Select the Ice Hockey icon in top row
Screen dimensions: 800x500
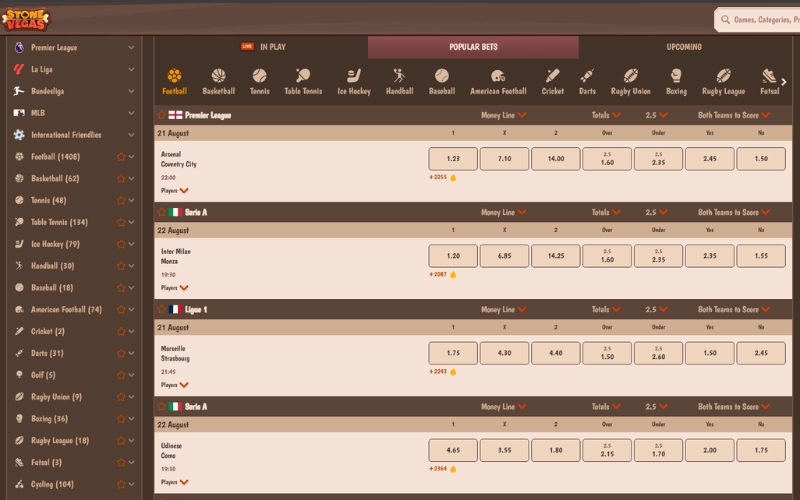354,76
